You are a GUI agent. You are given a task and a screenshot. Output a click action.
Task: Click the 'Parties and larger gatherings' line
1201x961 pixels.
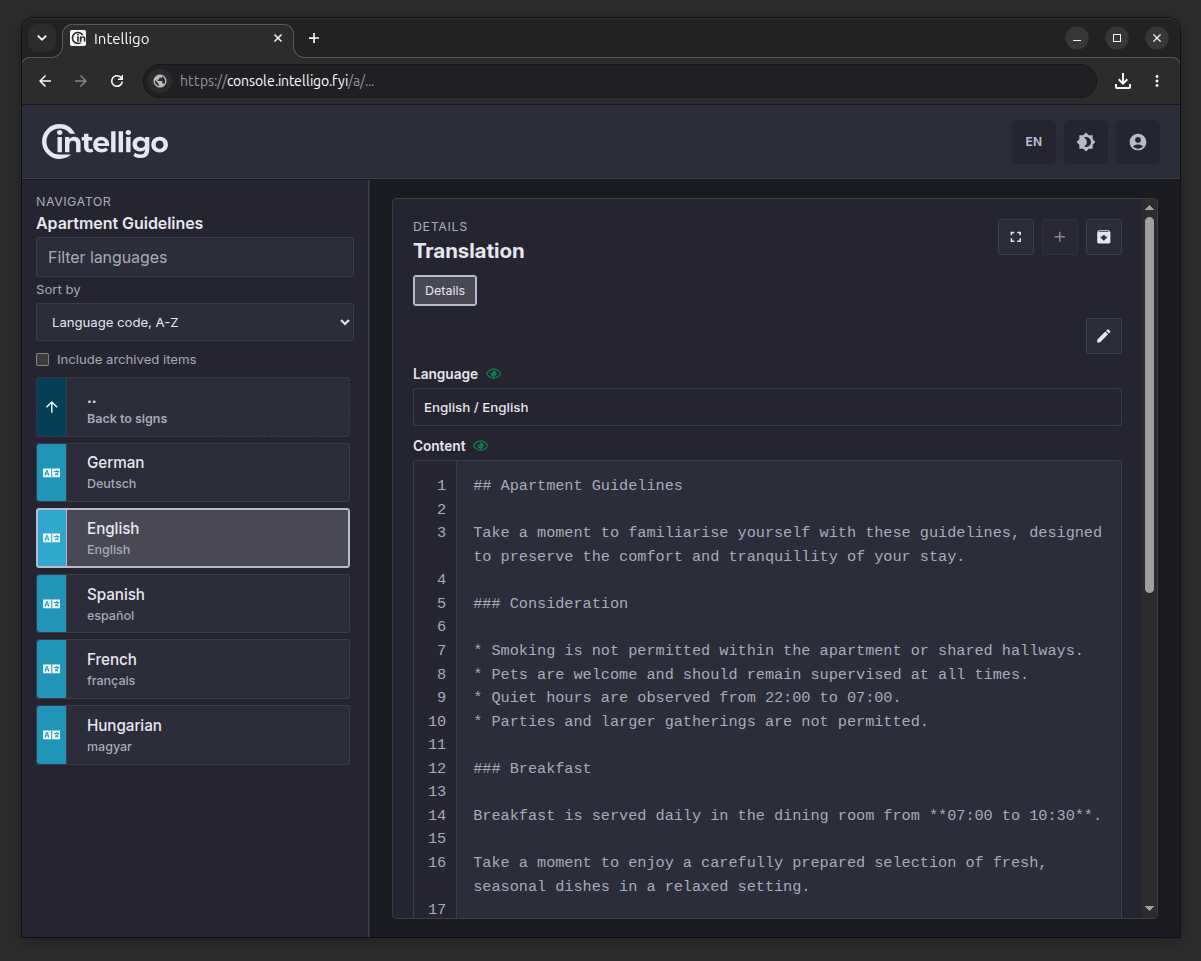pos(701,721)
